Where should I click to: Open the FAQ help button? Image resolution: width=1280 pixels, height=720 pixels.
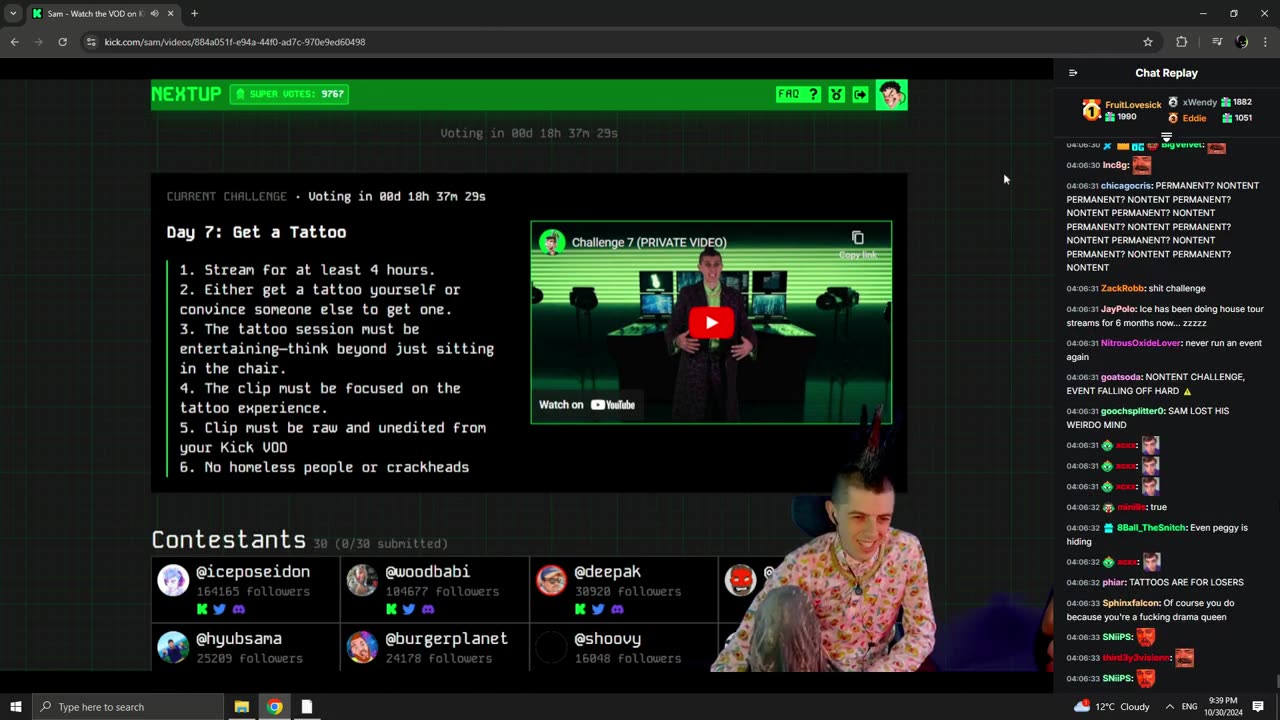pyautogui.click(x=798, y=94)
